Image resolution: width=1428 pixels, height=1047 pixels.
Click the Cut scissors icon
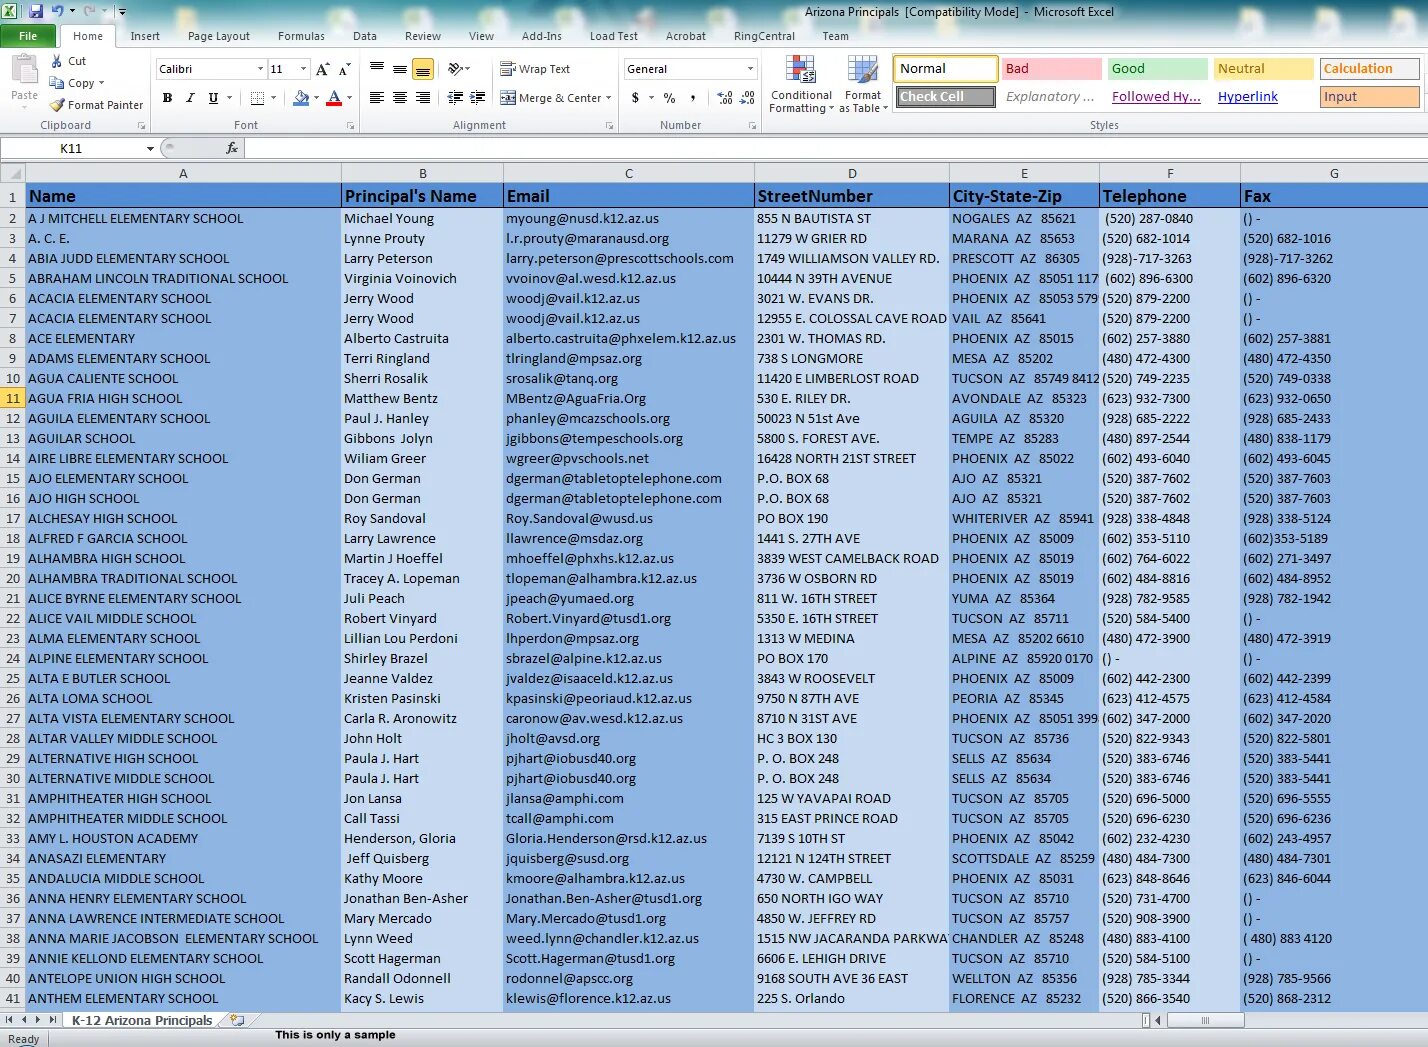57,62
